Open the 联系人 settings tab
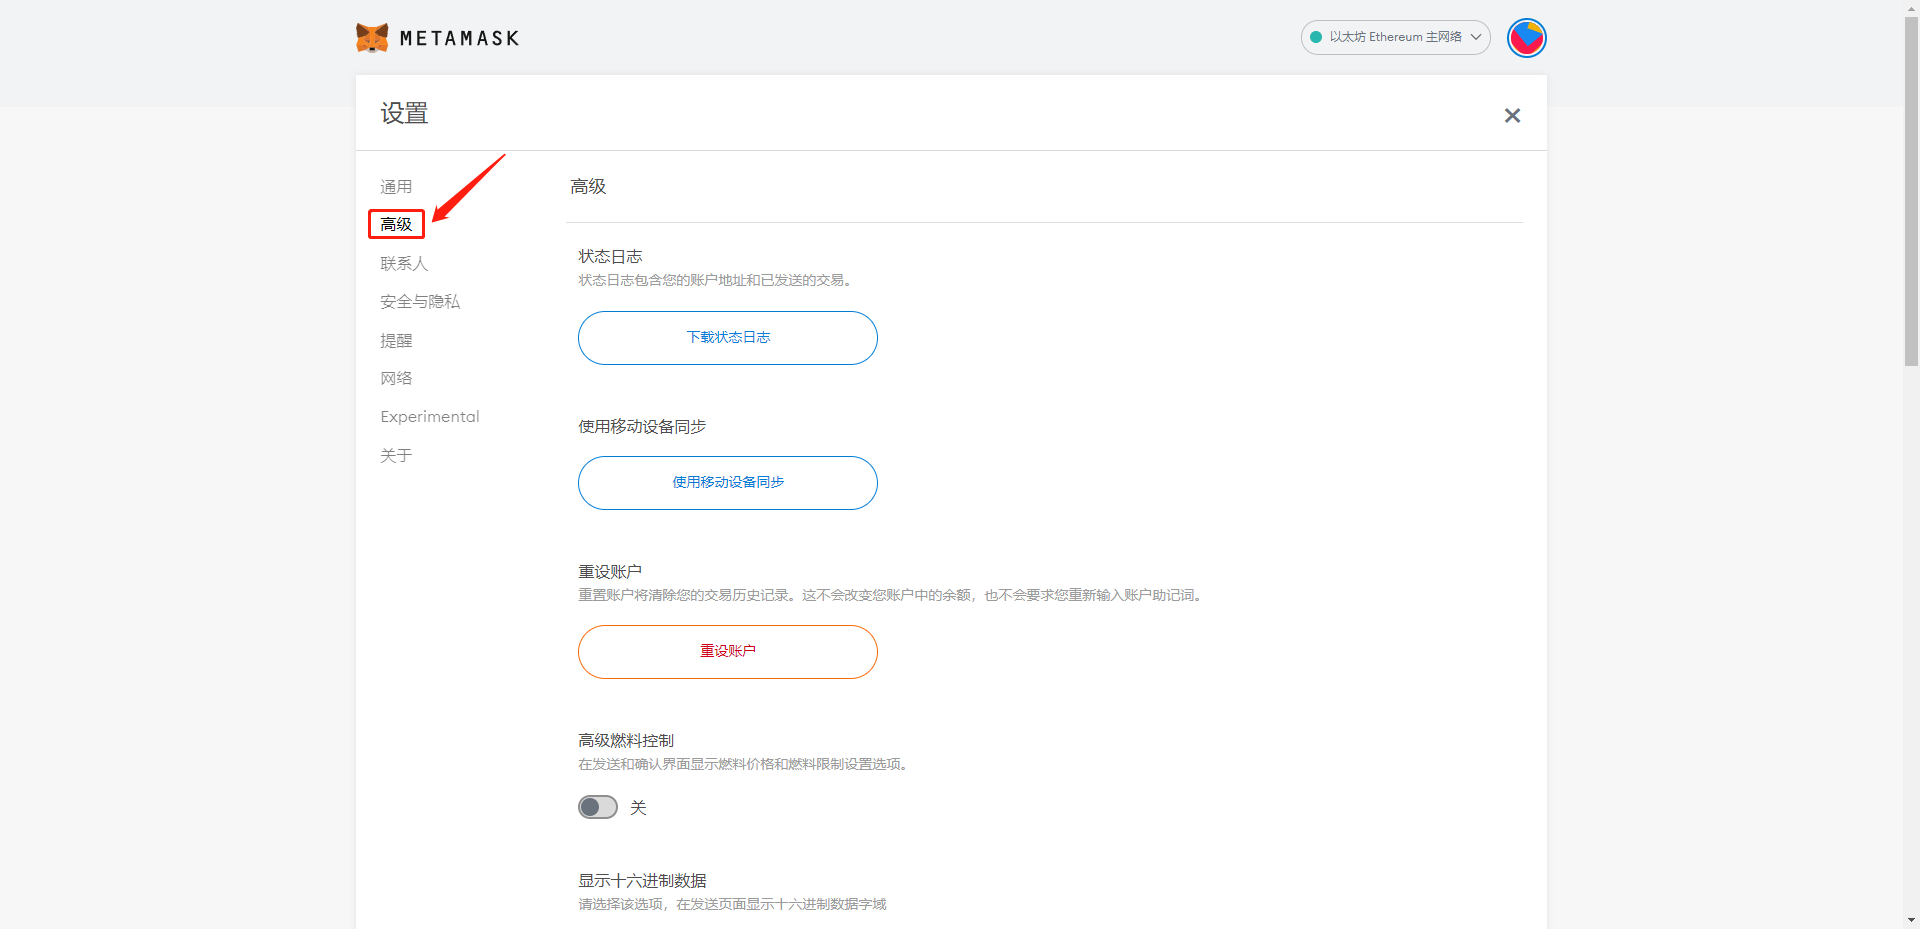 (x=404, y=264)
